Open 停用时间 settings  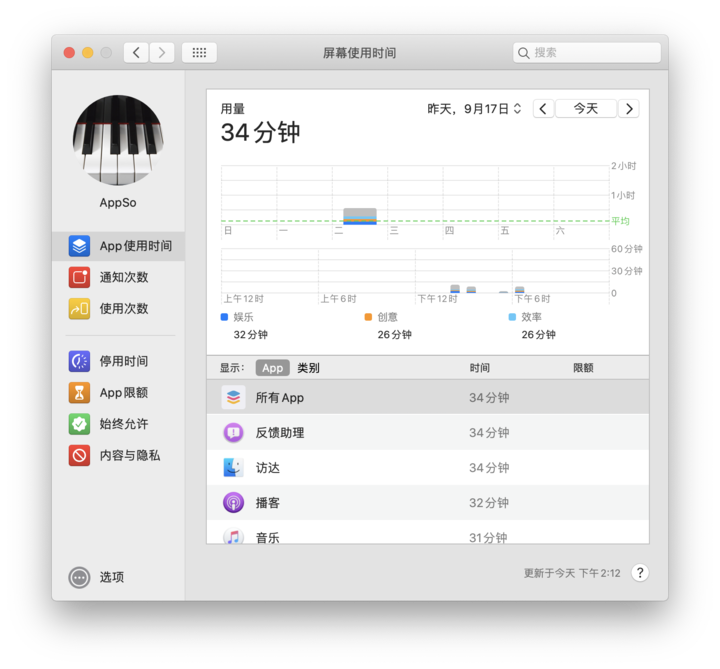(118, 361)
